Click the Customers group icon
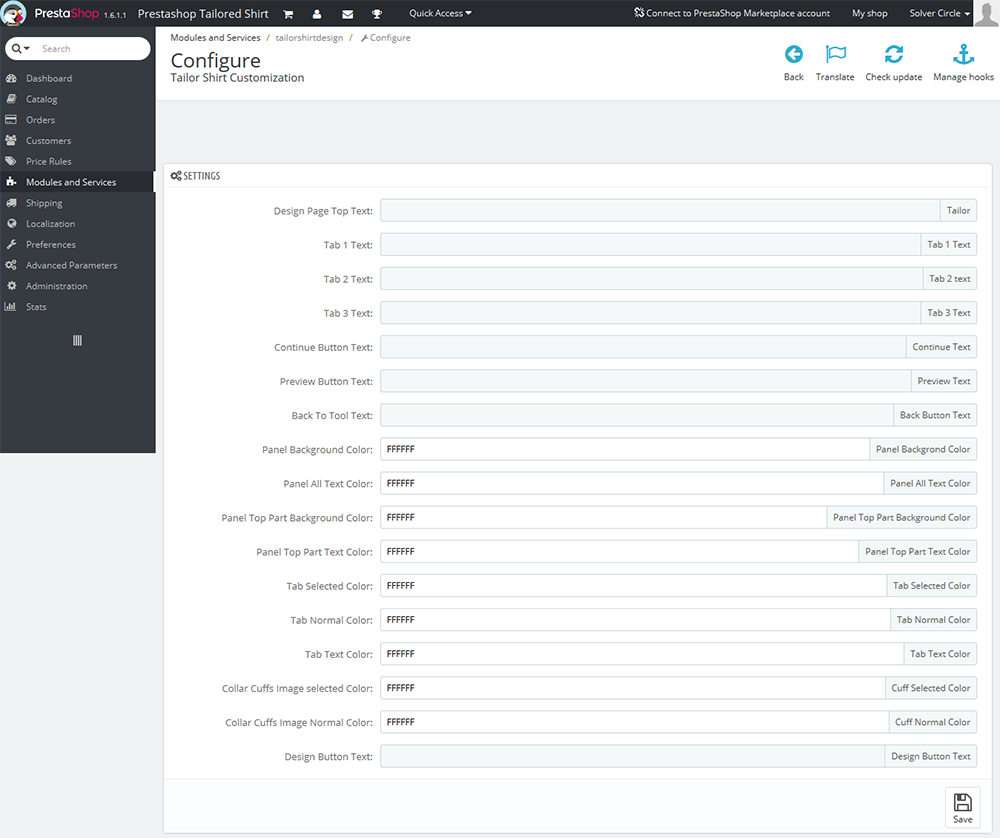 pyautogui.click(x=11, y=140)
